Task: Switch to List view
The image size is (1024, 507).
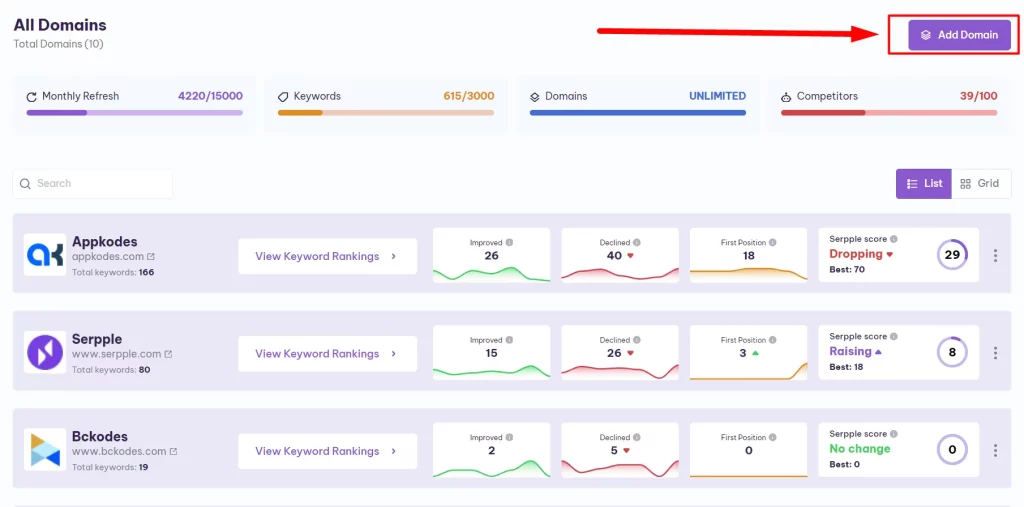Action: pyautogui.click(x=924, y=184)
